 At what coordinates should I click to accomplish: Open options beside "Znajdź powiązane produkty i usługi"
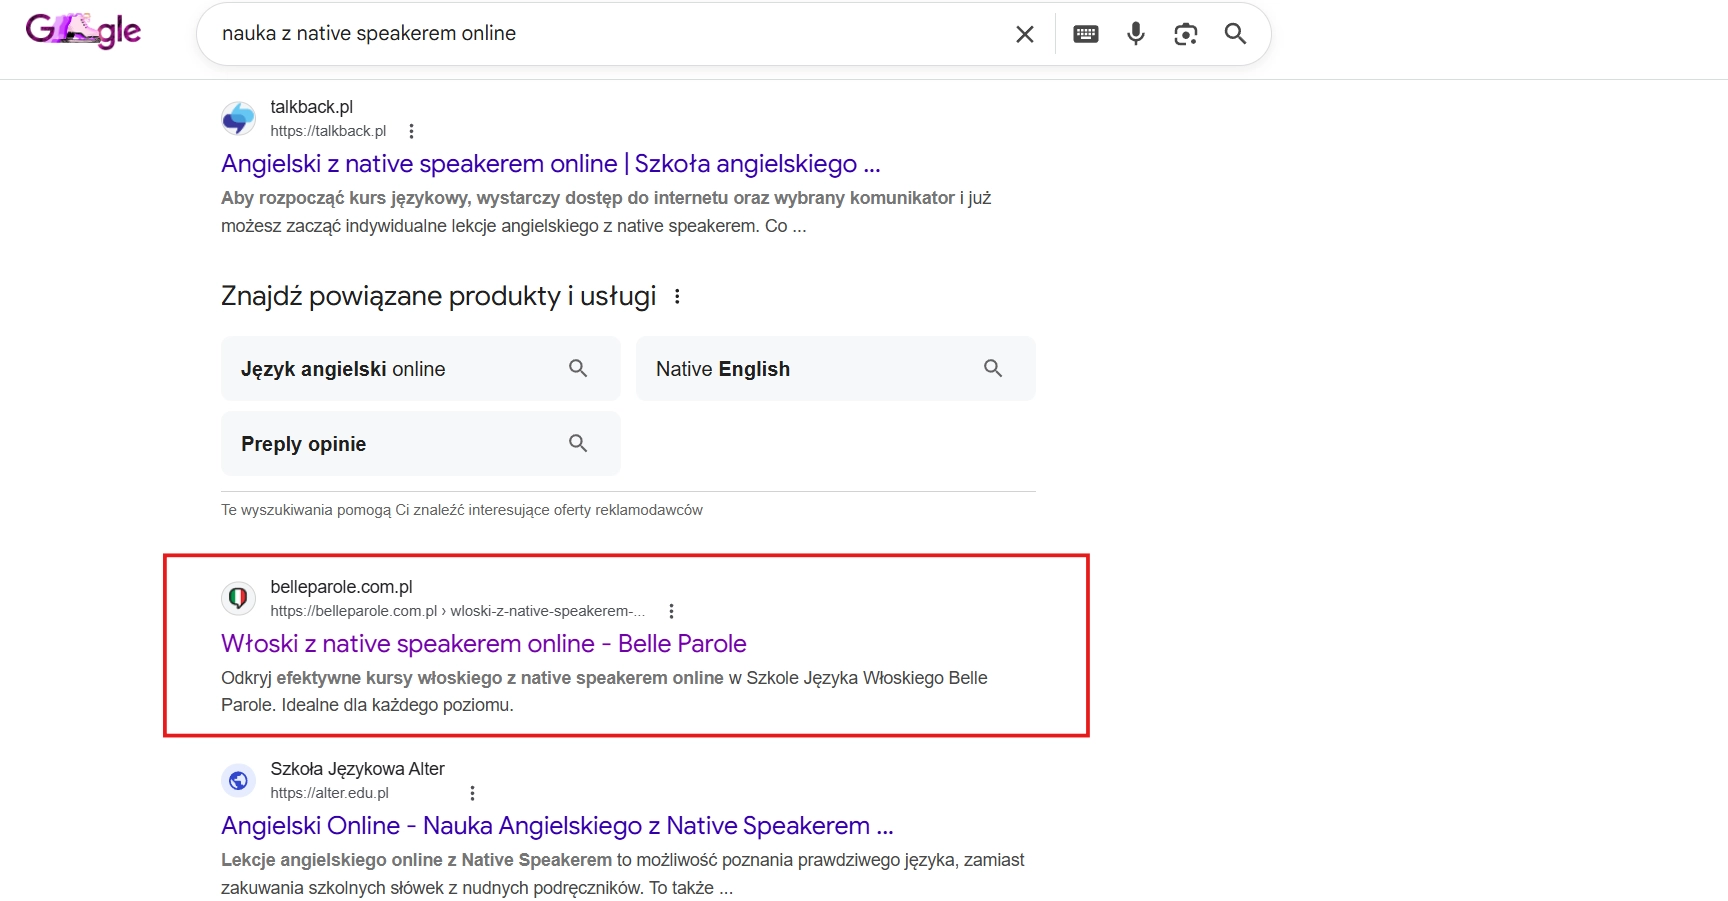pos(677,296)
